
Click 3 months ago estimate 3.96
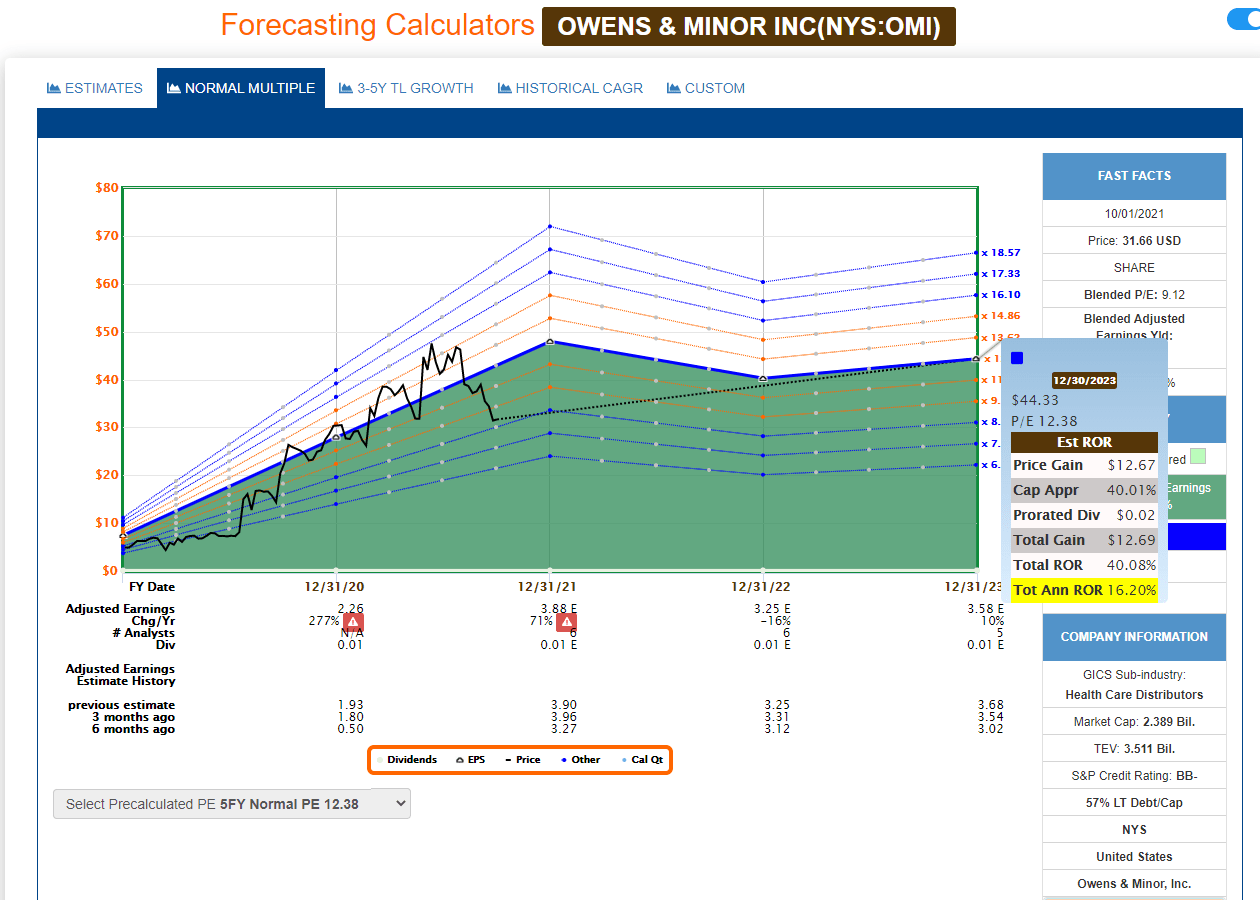click(x=565, y=717)
